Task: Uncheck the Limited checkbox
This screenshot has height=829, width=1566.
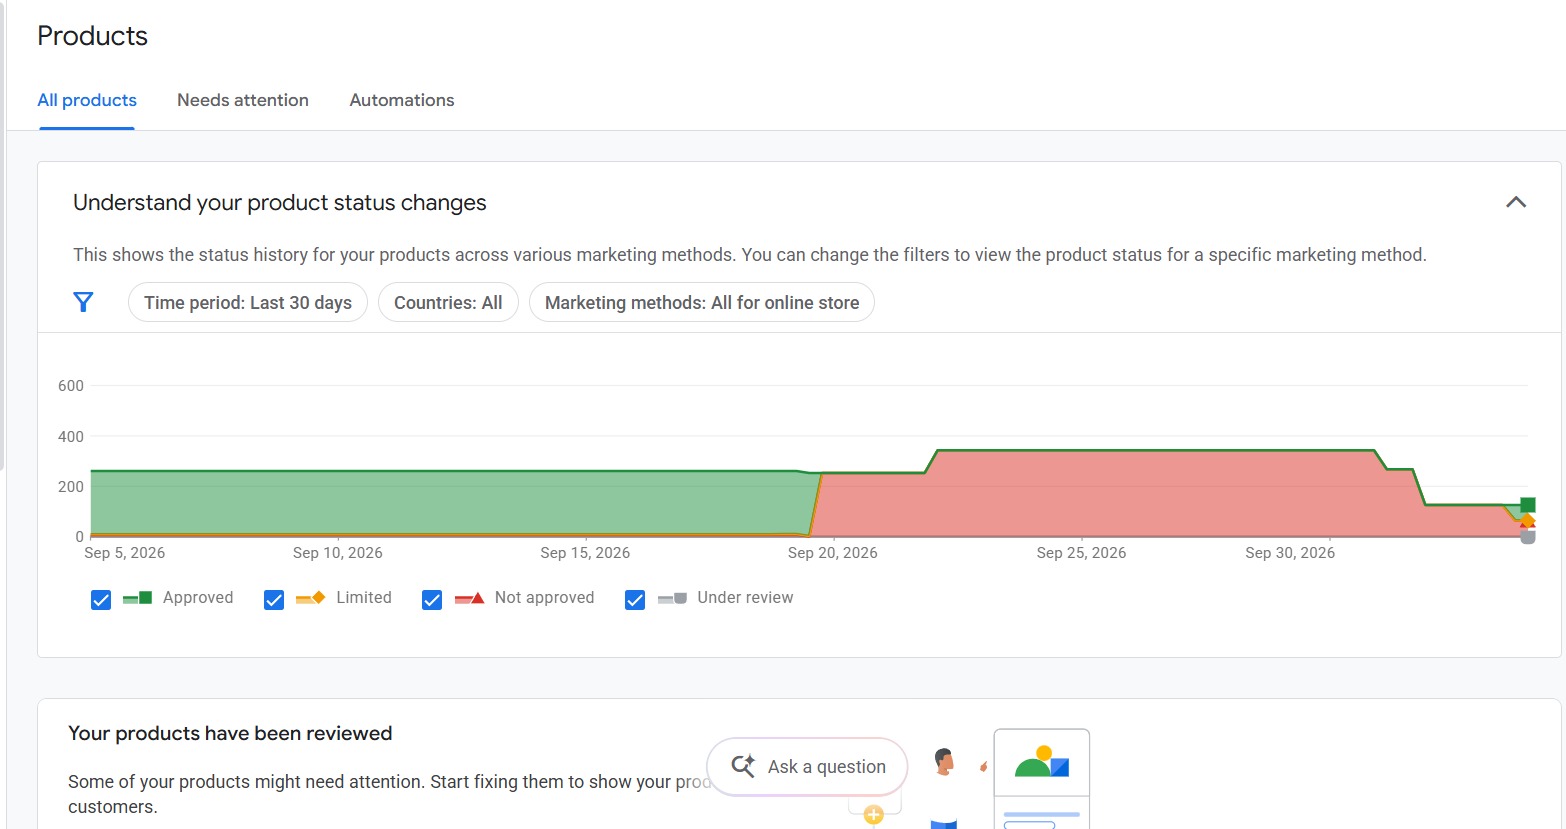Action: tap(274, 599)
